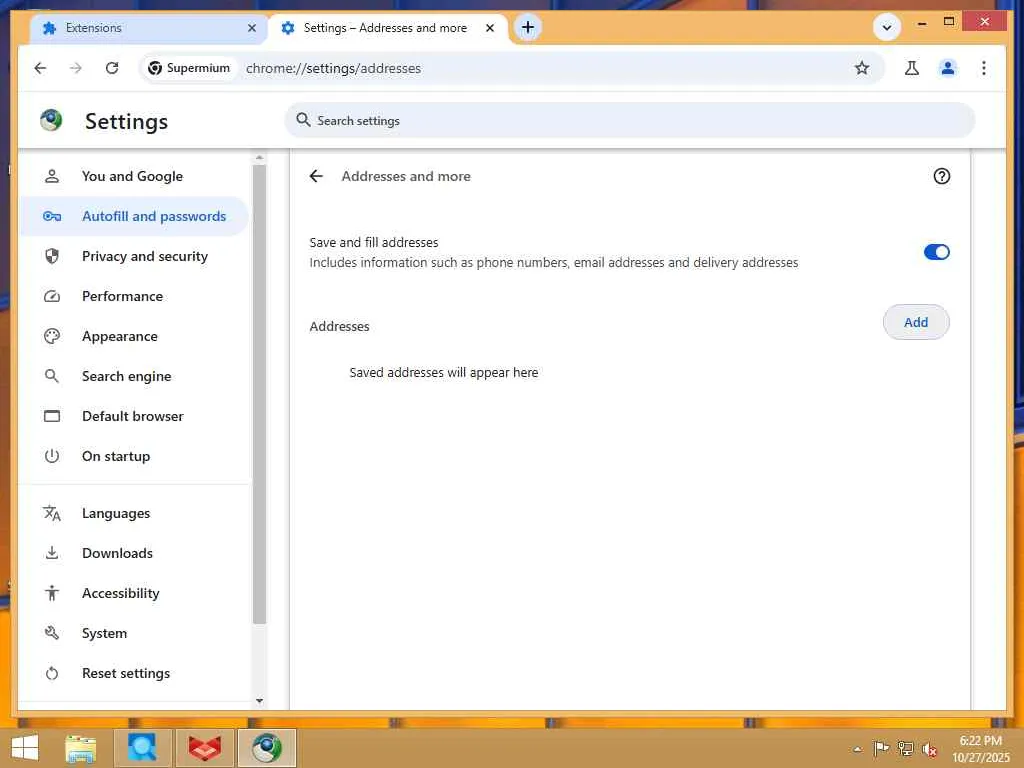Click the Supermium taskbar icon
Viewport: 1024px width, 768px height.
click(266, 748)
